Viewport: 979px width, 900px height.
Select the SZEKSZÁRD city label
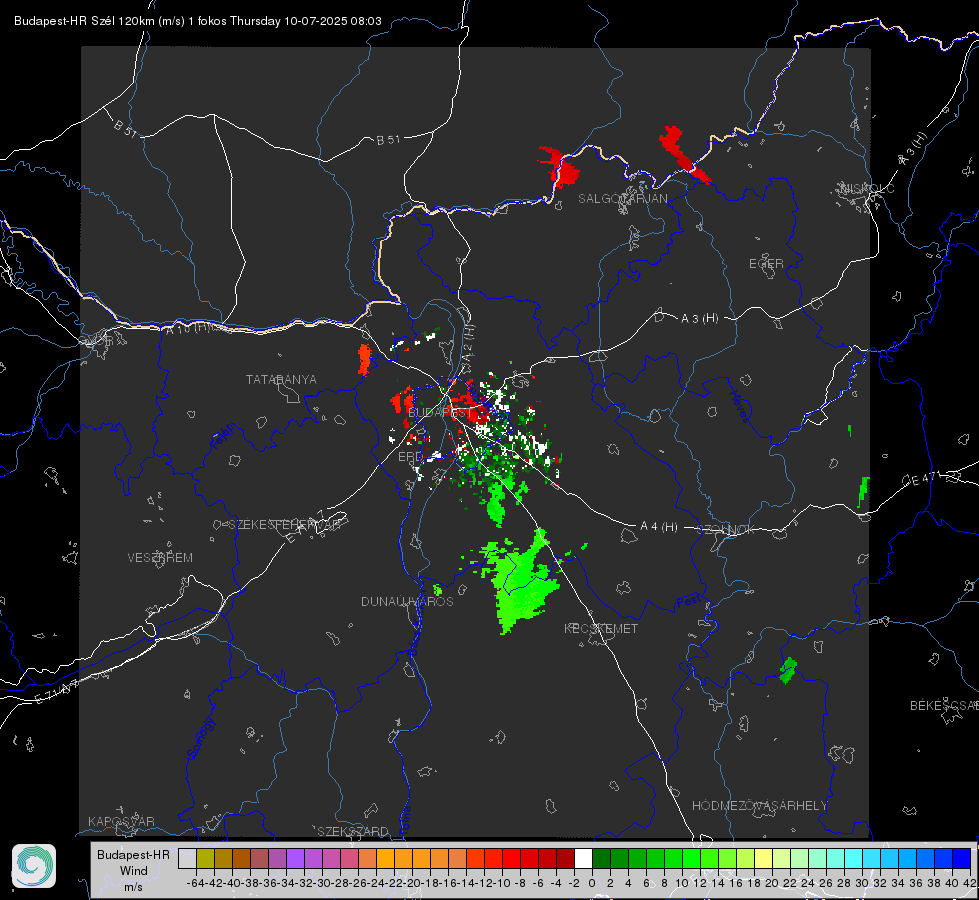353,831
